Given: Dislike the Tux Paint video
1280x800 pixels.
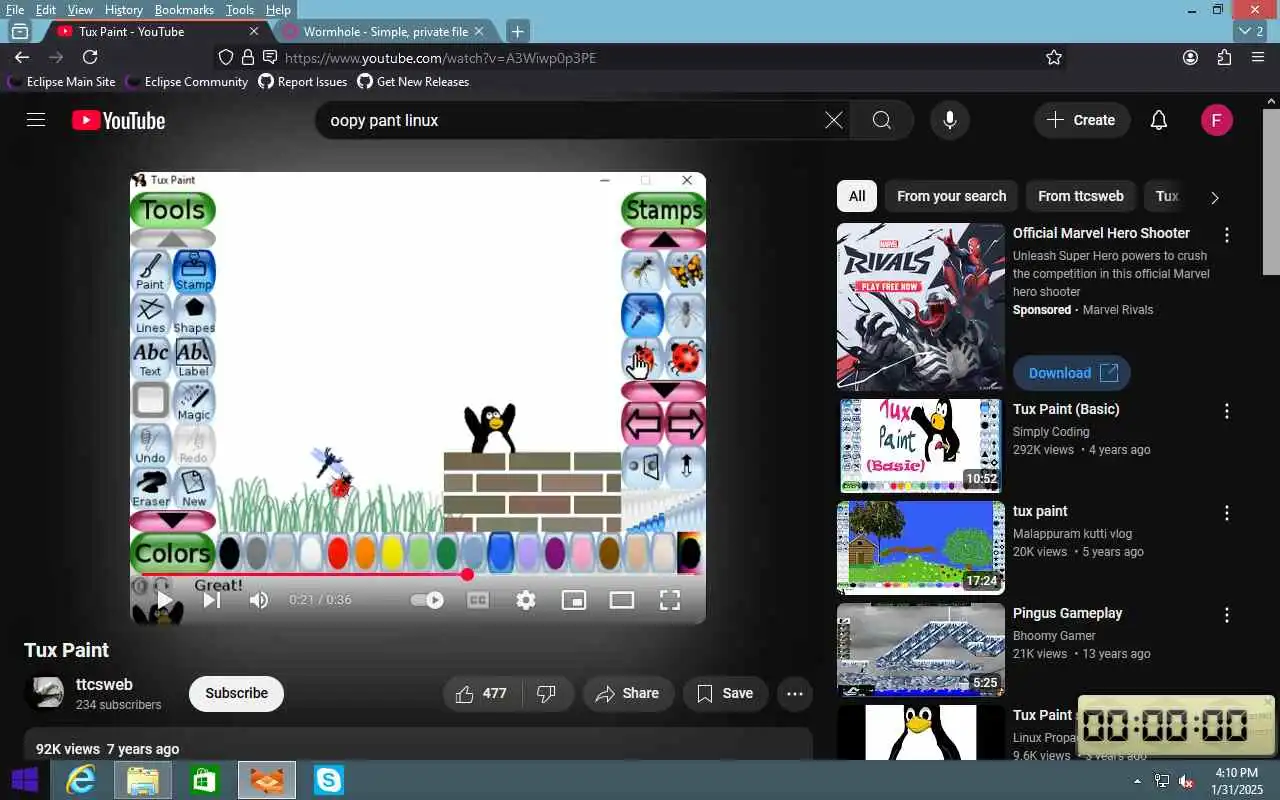Looking at the screenshot, I should [x=546, y=693].
